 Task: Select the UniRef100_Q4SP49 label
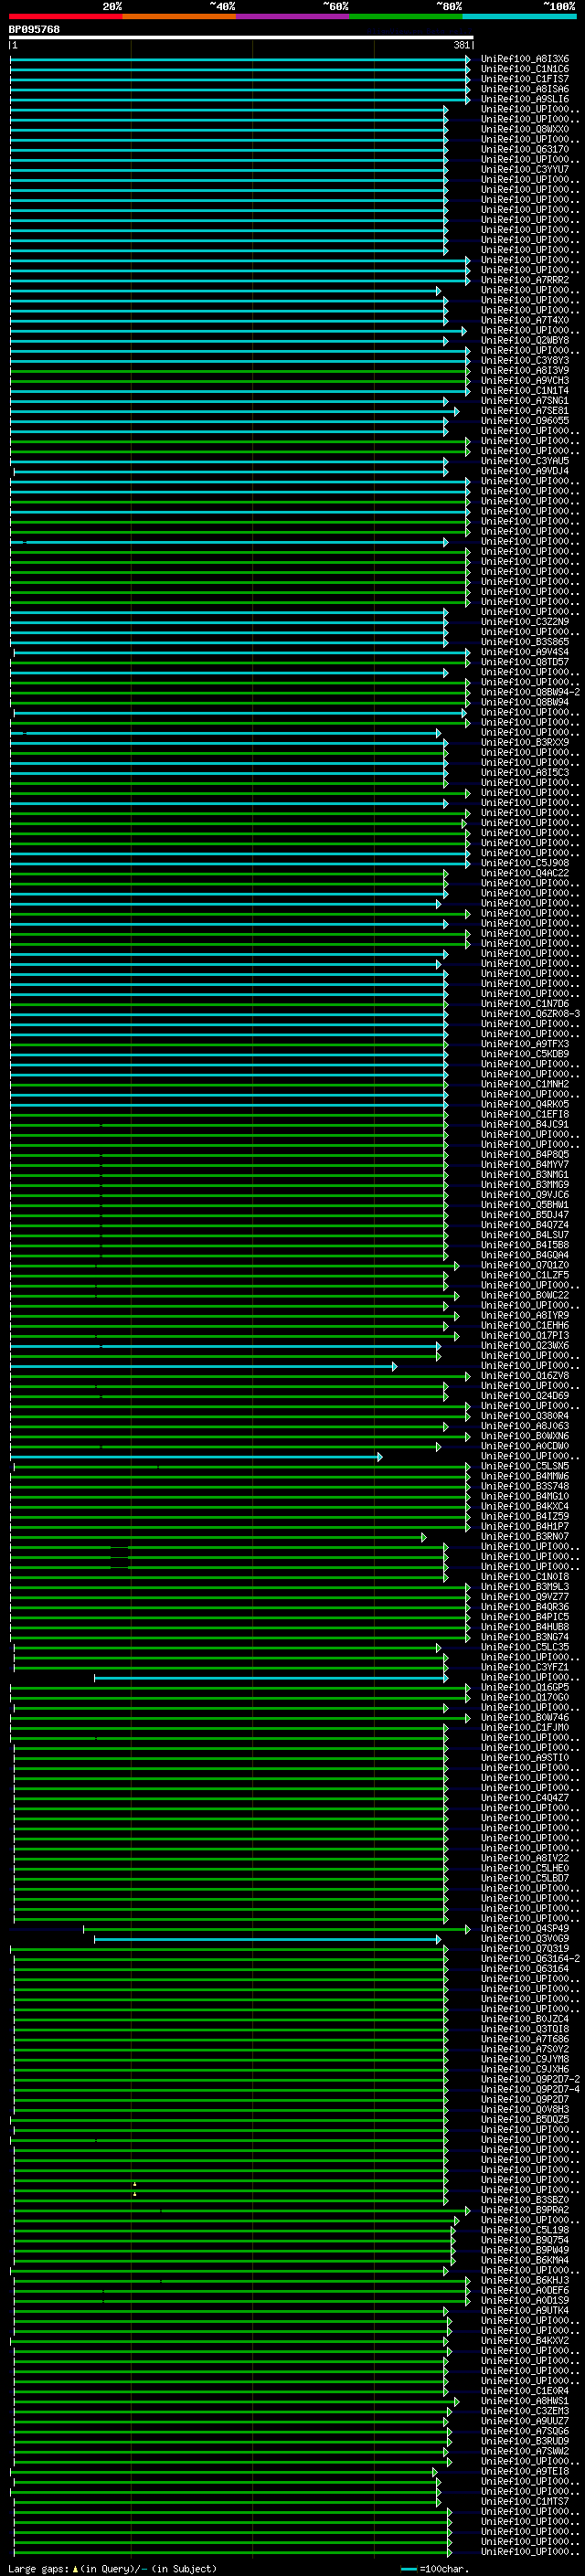pyautogui.click(x=525, y=1928)
